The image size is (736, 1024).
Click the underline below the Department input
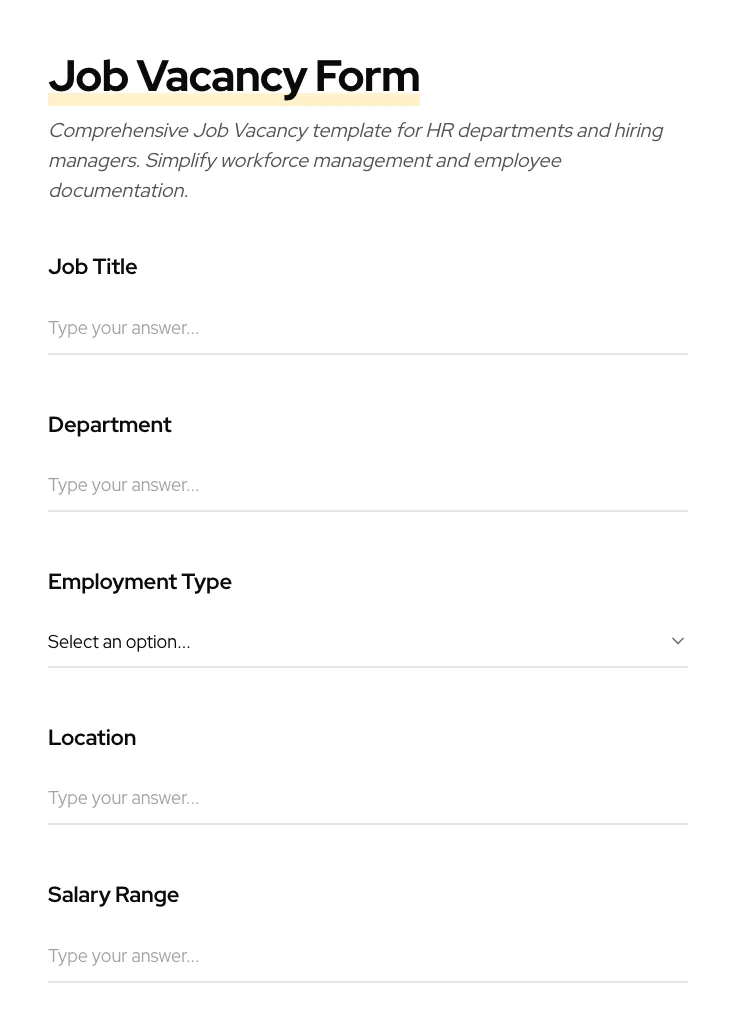tap(368, 511)
